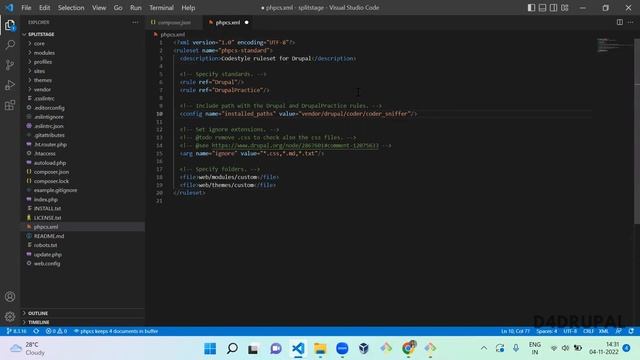640x360 pixels.
Task: Toggle the primary side bar layout icon
Action: tap(531, 8)
